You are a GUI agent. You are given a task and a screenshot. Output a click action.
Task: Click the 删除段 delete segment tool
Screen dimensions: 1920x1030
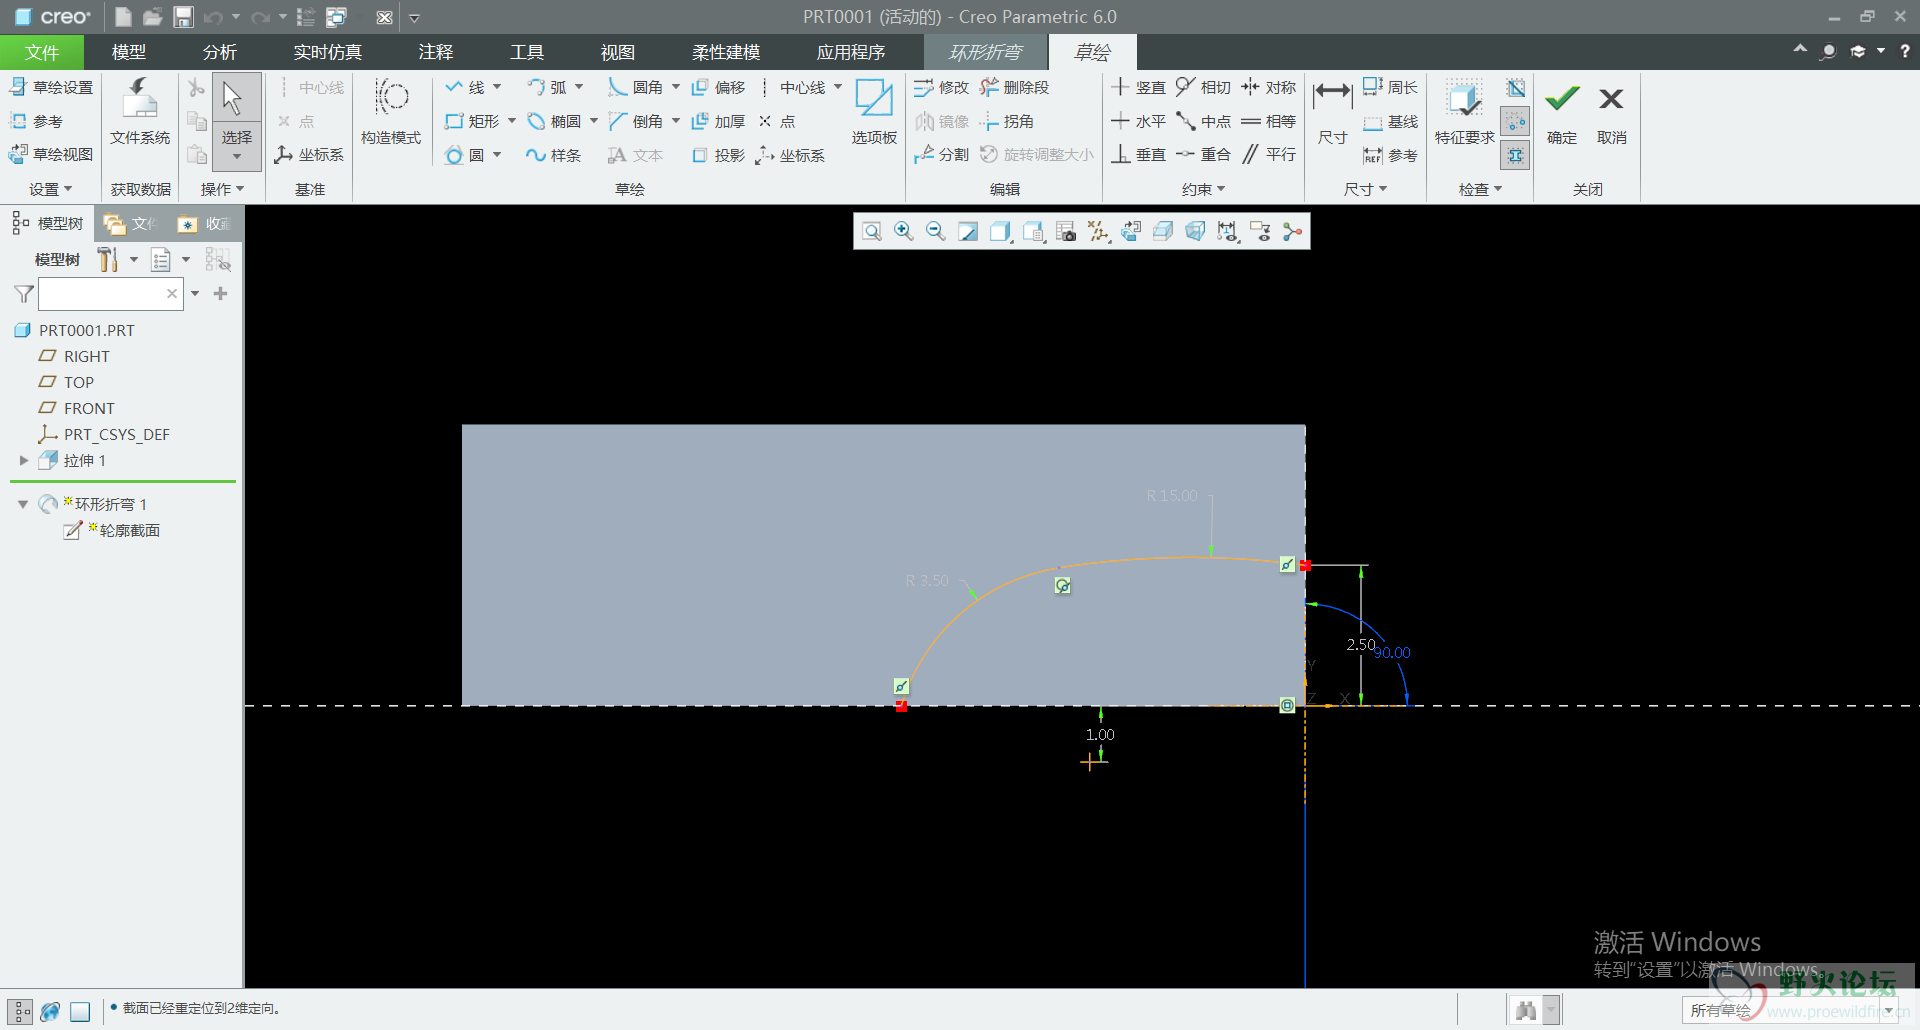(x=1014, y=88)
